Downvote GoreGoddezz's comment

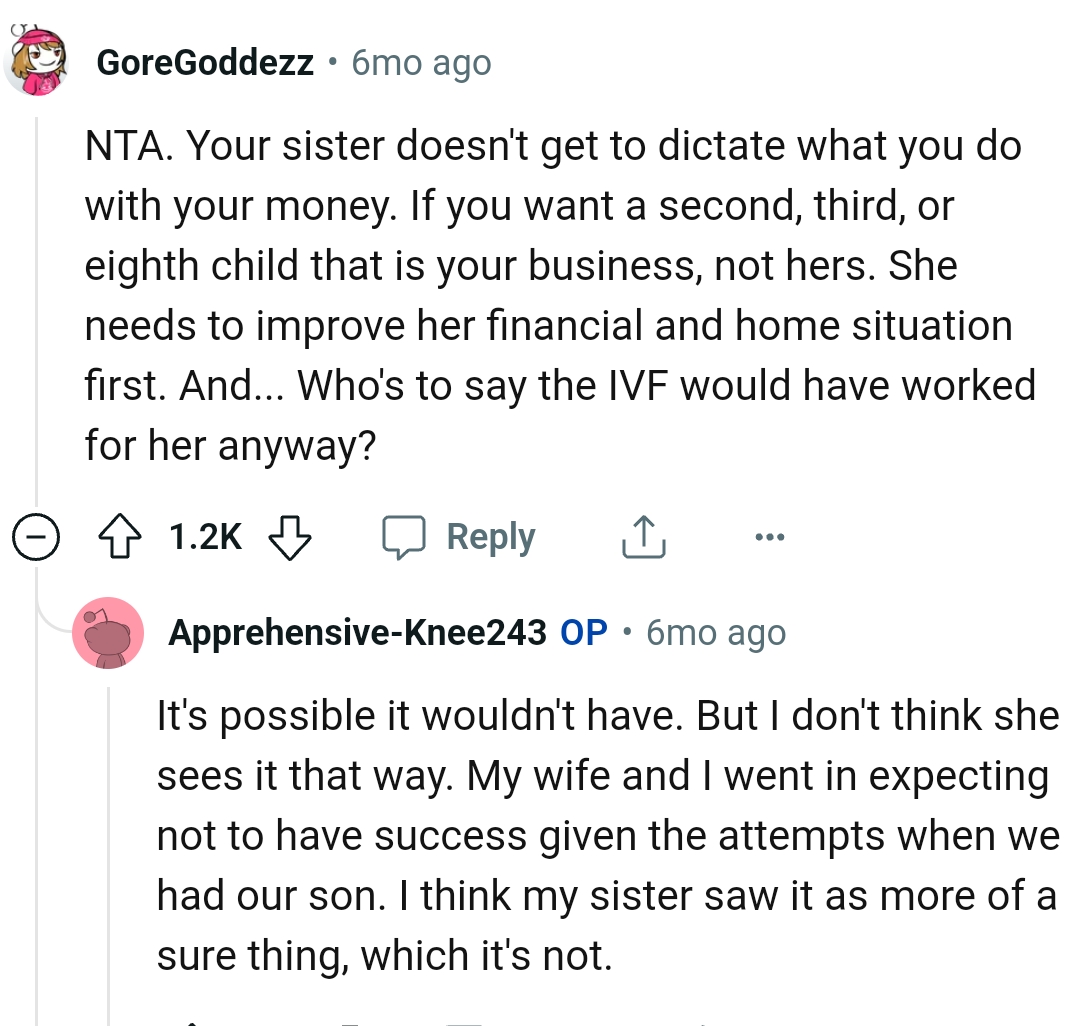290,538
